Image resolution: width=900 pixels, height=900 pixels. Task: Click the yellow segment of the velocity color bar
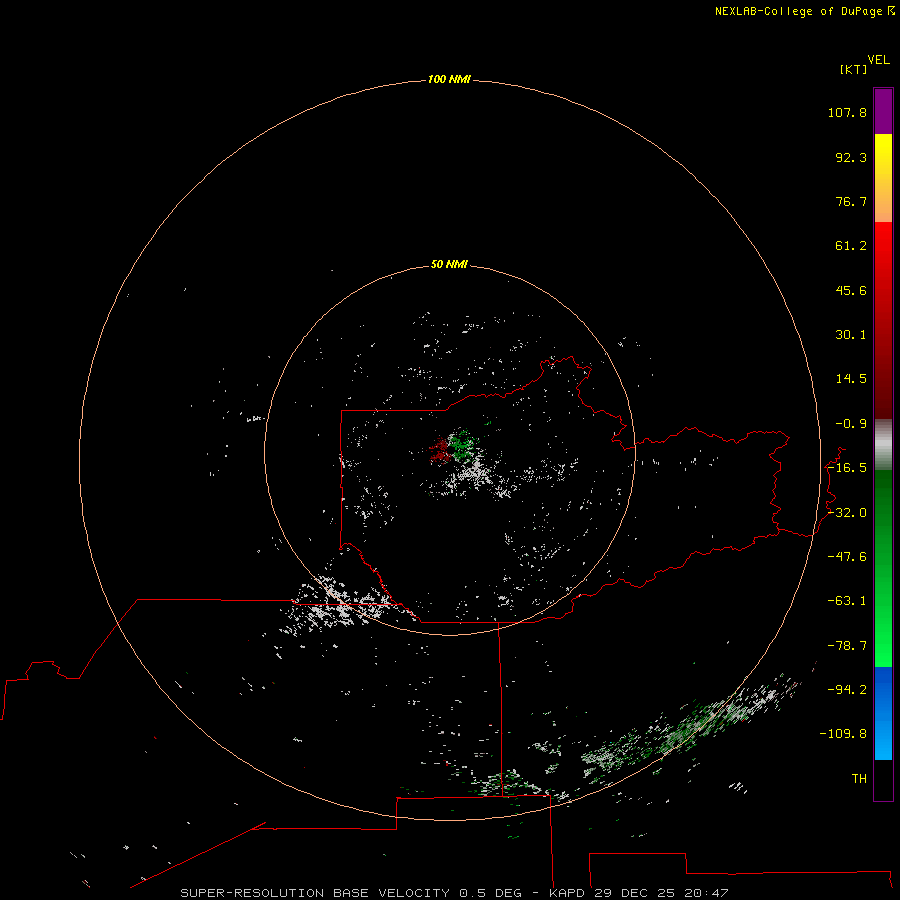(x=883, y=156)
